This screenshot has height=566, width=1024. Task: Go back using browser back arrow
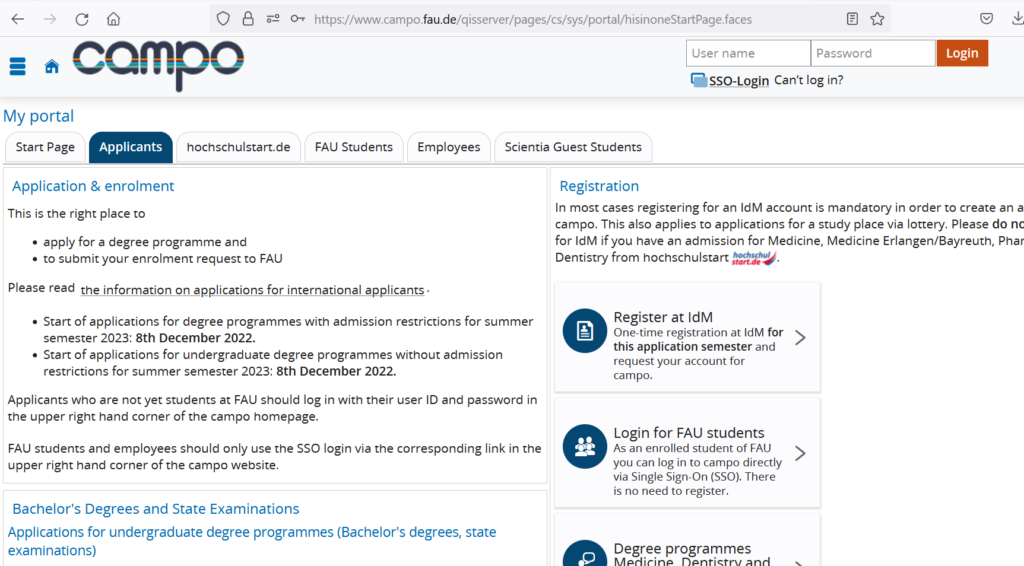(x=18, y=19)
